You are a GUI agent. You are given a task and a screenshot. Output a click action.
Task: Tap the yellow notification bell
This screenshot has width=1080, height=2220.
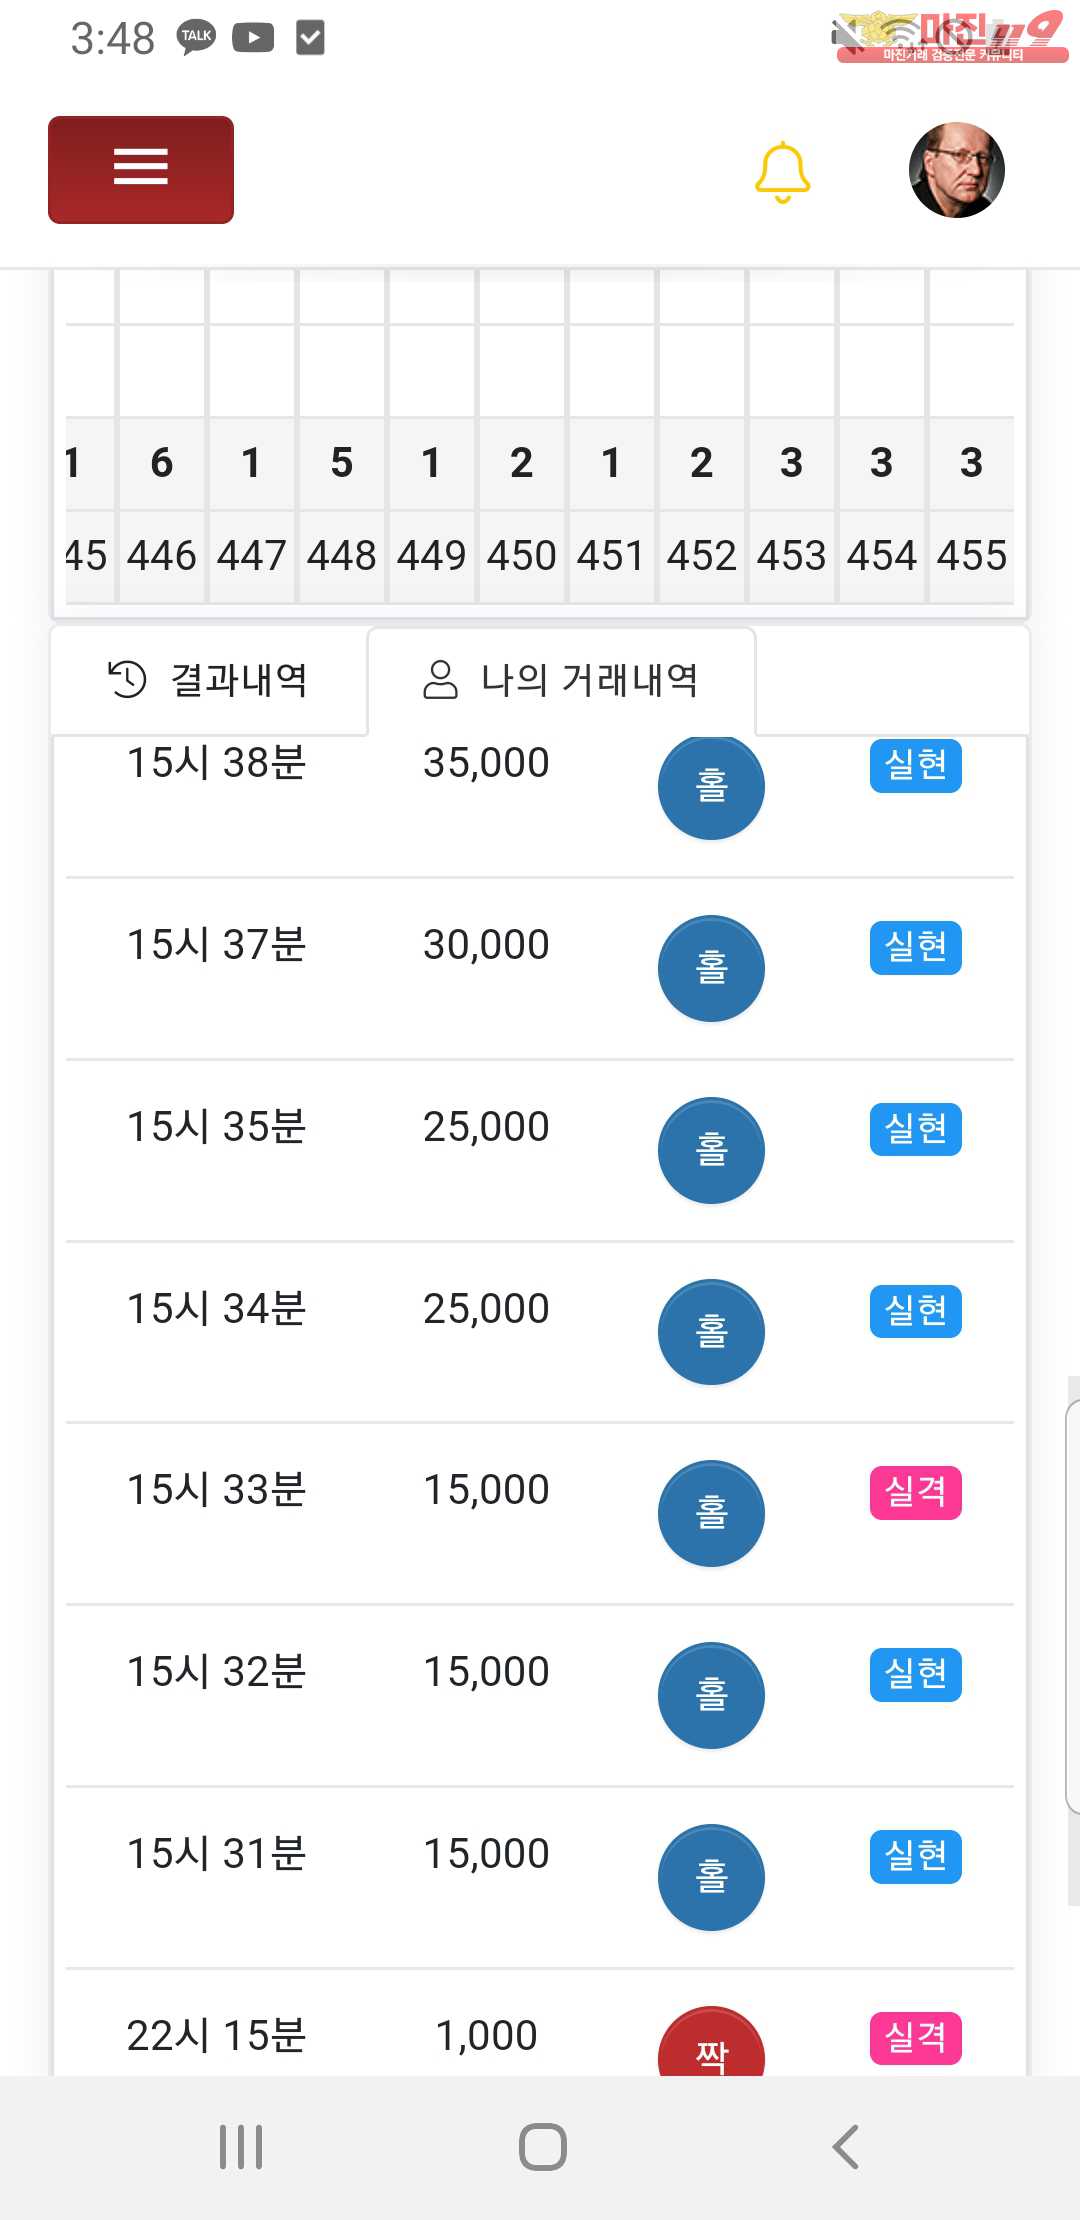[782, 172]
